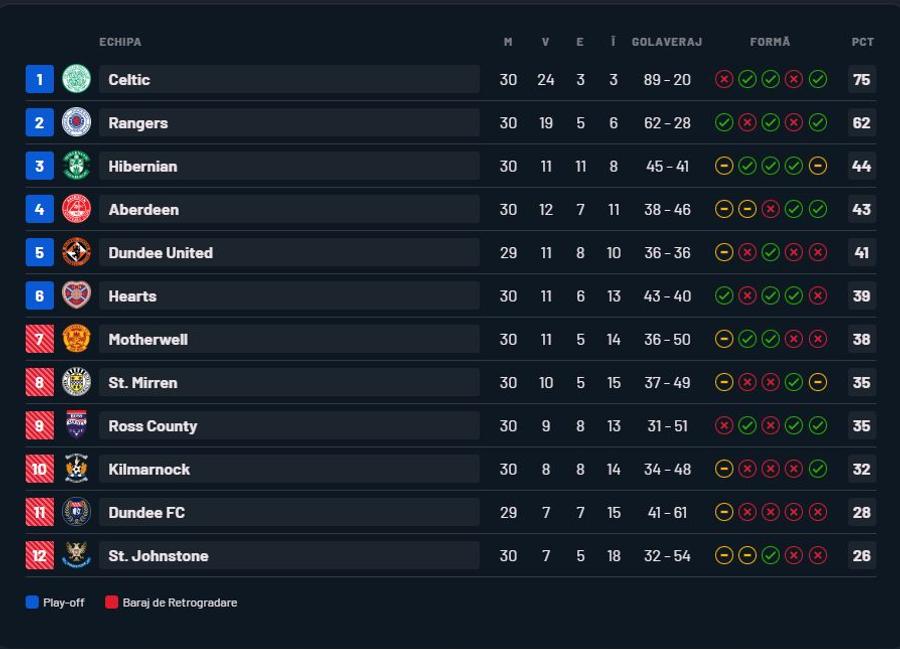Screen dimensions: 900x649
Task: Click the V wins column header
Action: pyautogui.click(x=545, y=42)
